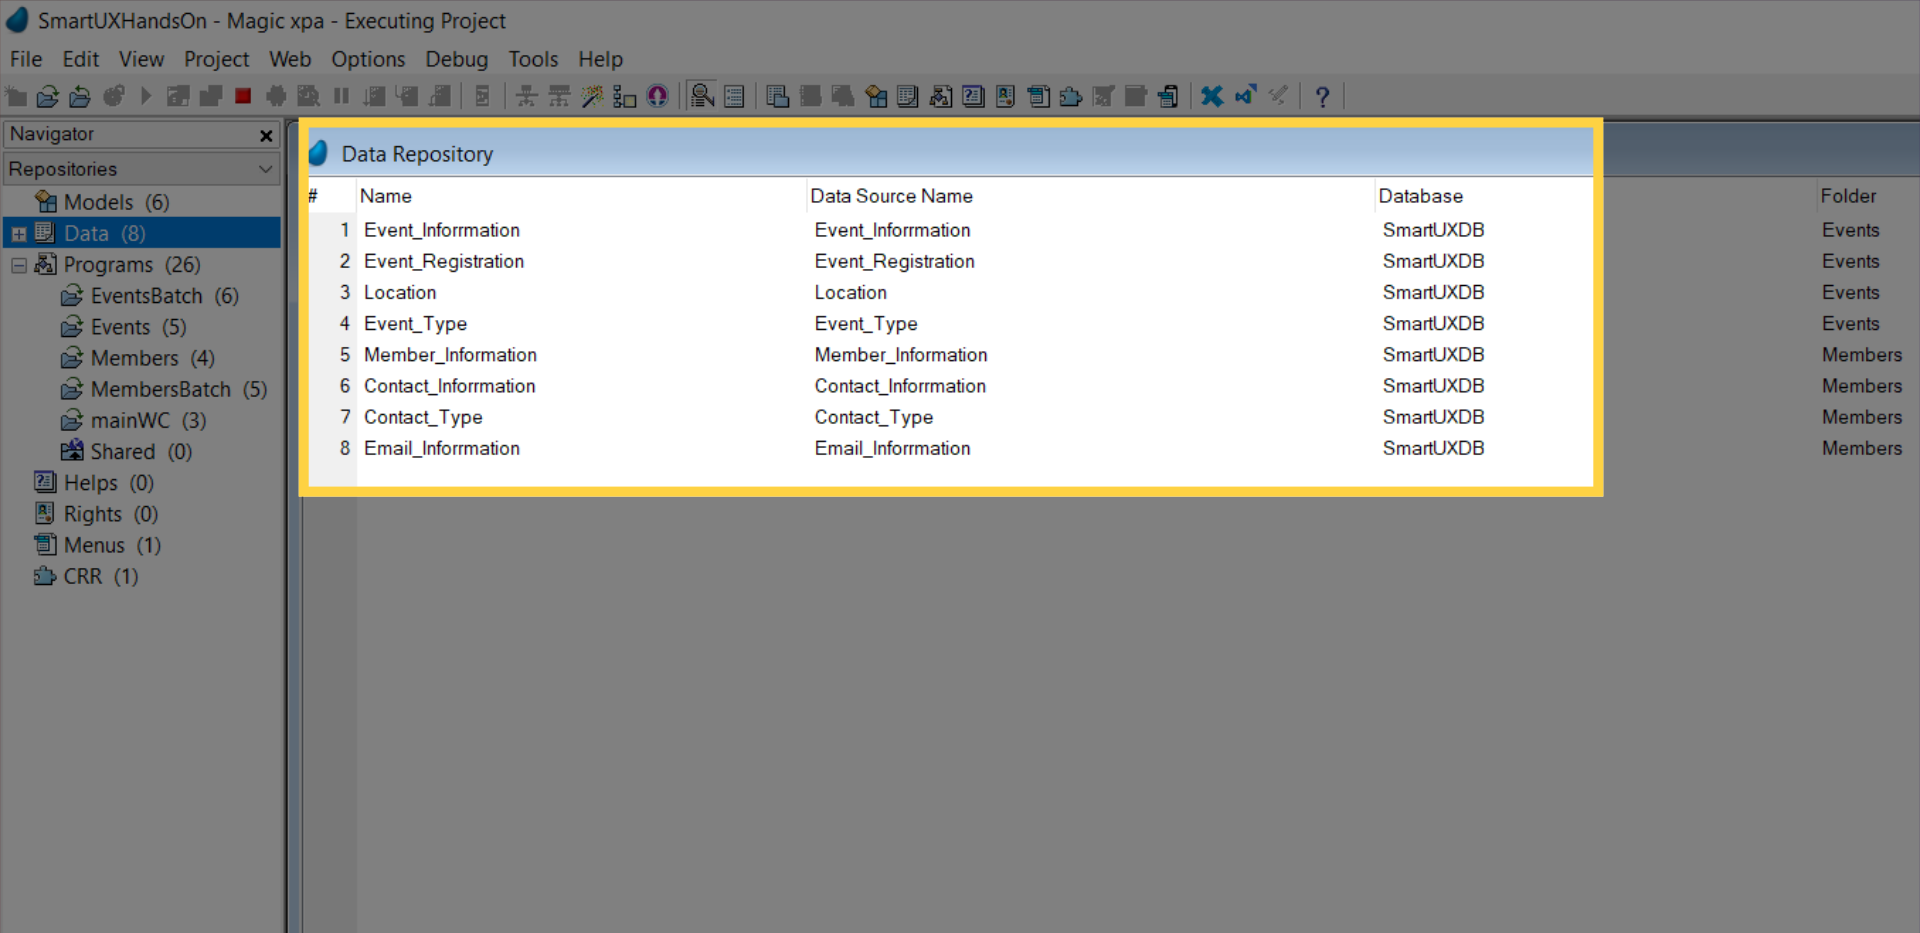1920x933 pixels.
Task: Click the red Stop execution toolbar icon
Action: pos(243,96)
